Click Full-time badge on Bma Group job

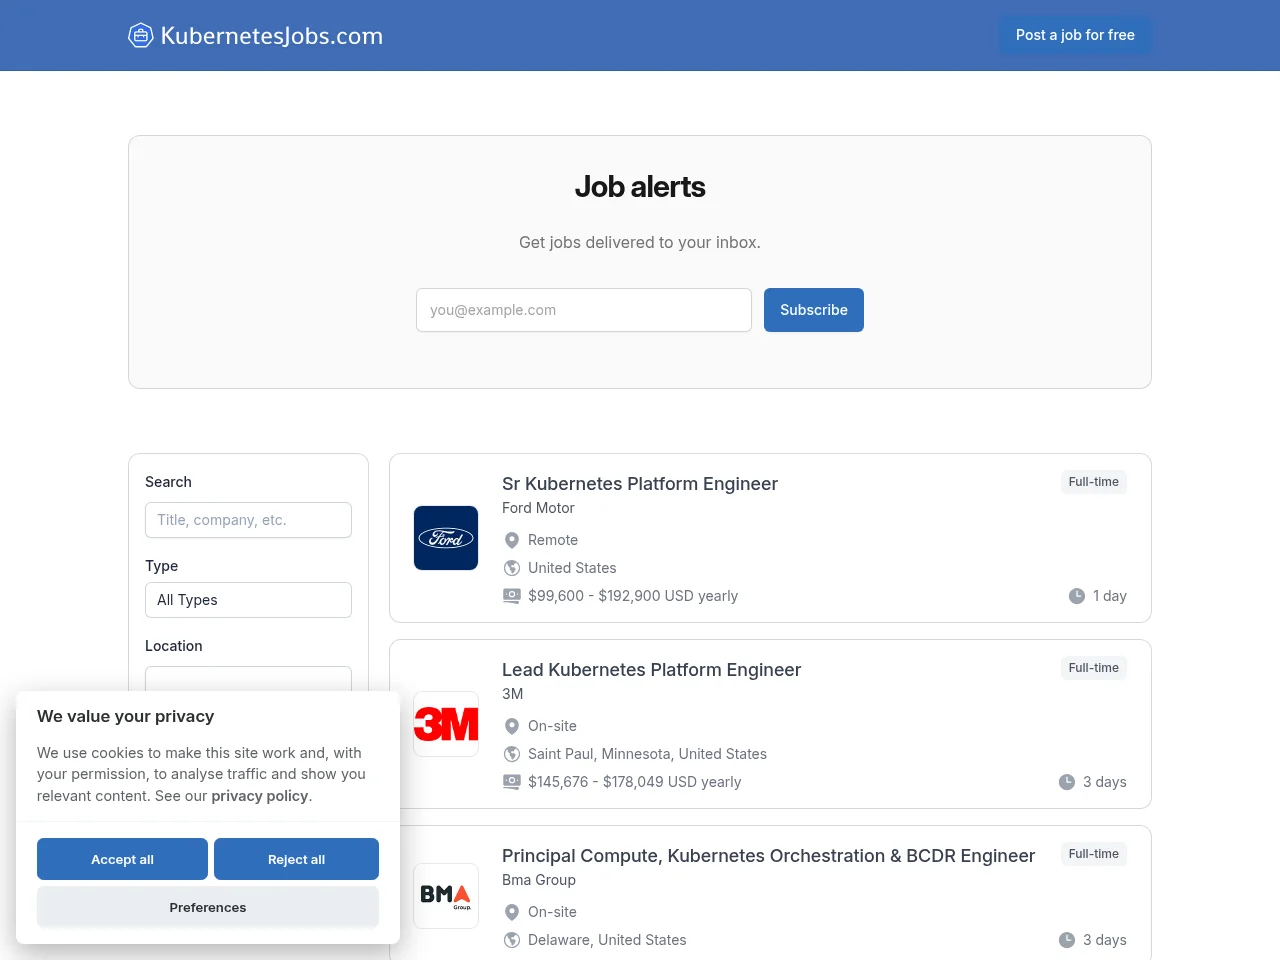pos(1093,854)
